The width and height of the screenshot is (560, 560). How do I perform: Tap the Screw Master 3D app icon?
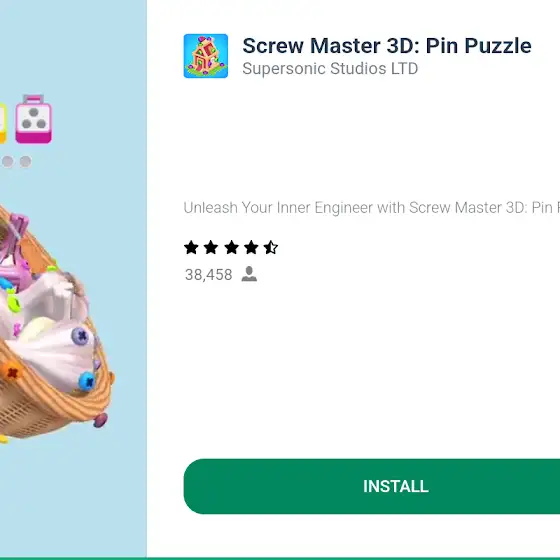point(206,56)
